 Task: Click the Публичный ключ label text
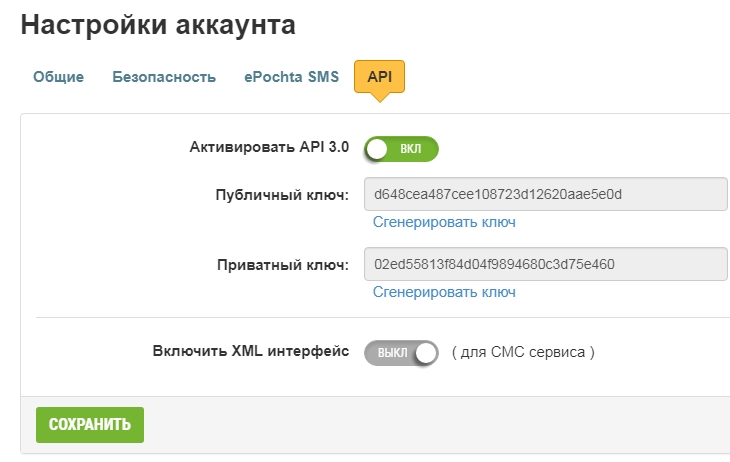click(x=281, y=195)
